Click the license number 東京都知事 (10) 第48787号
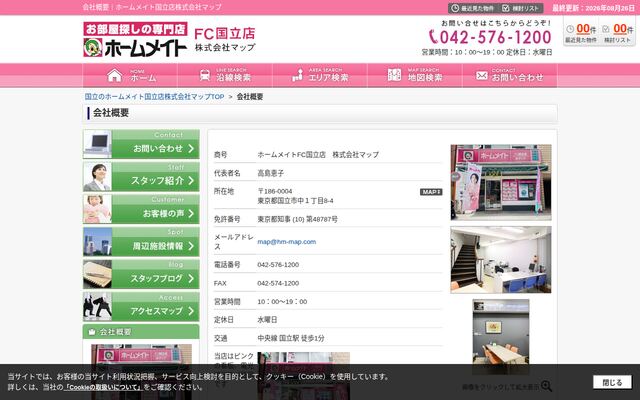The image size is (640, 400). click(298, 219)
